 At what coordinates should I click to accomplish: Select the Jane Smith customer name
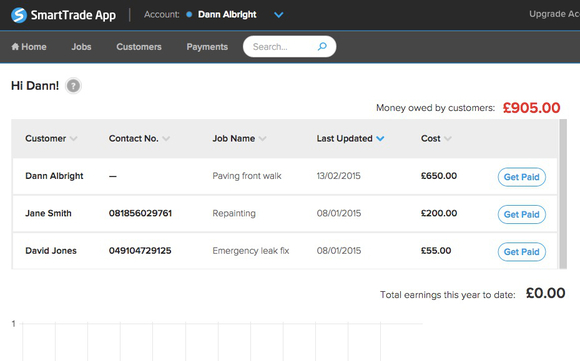click(48, 213)
